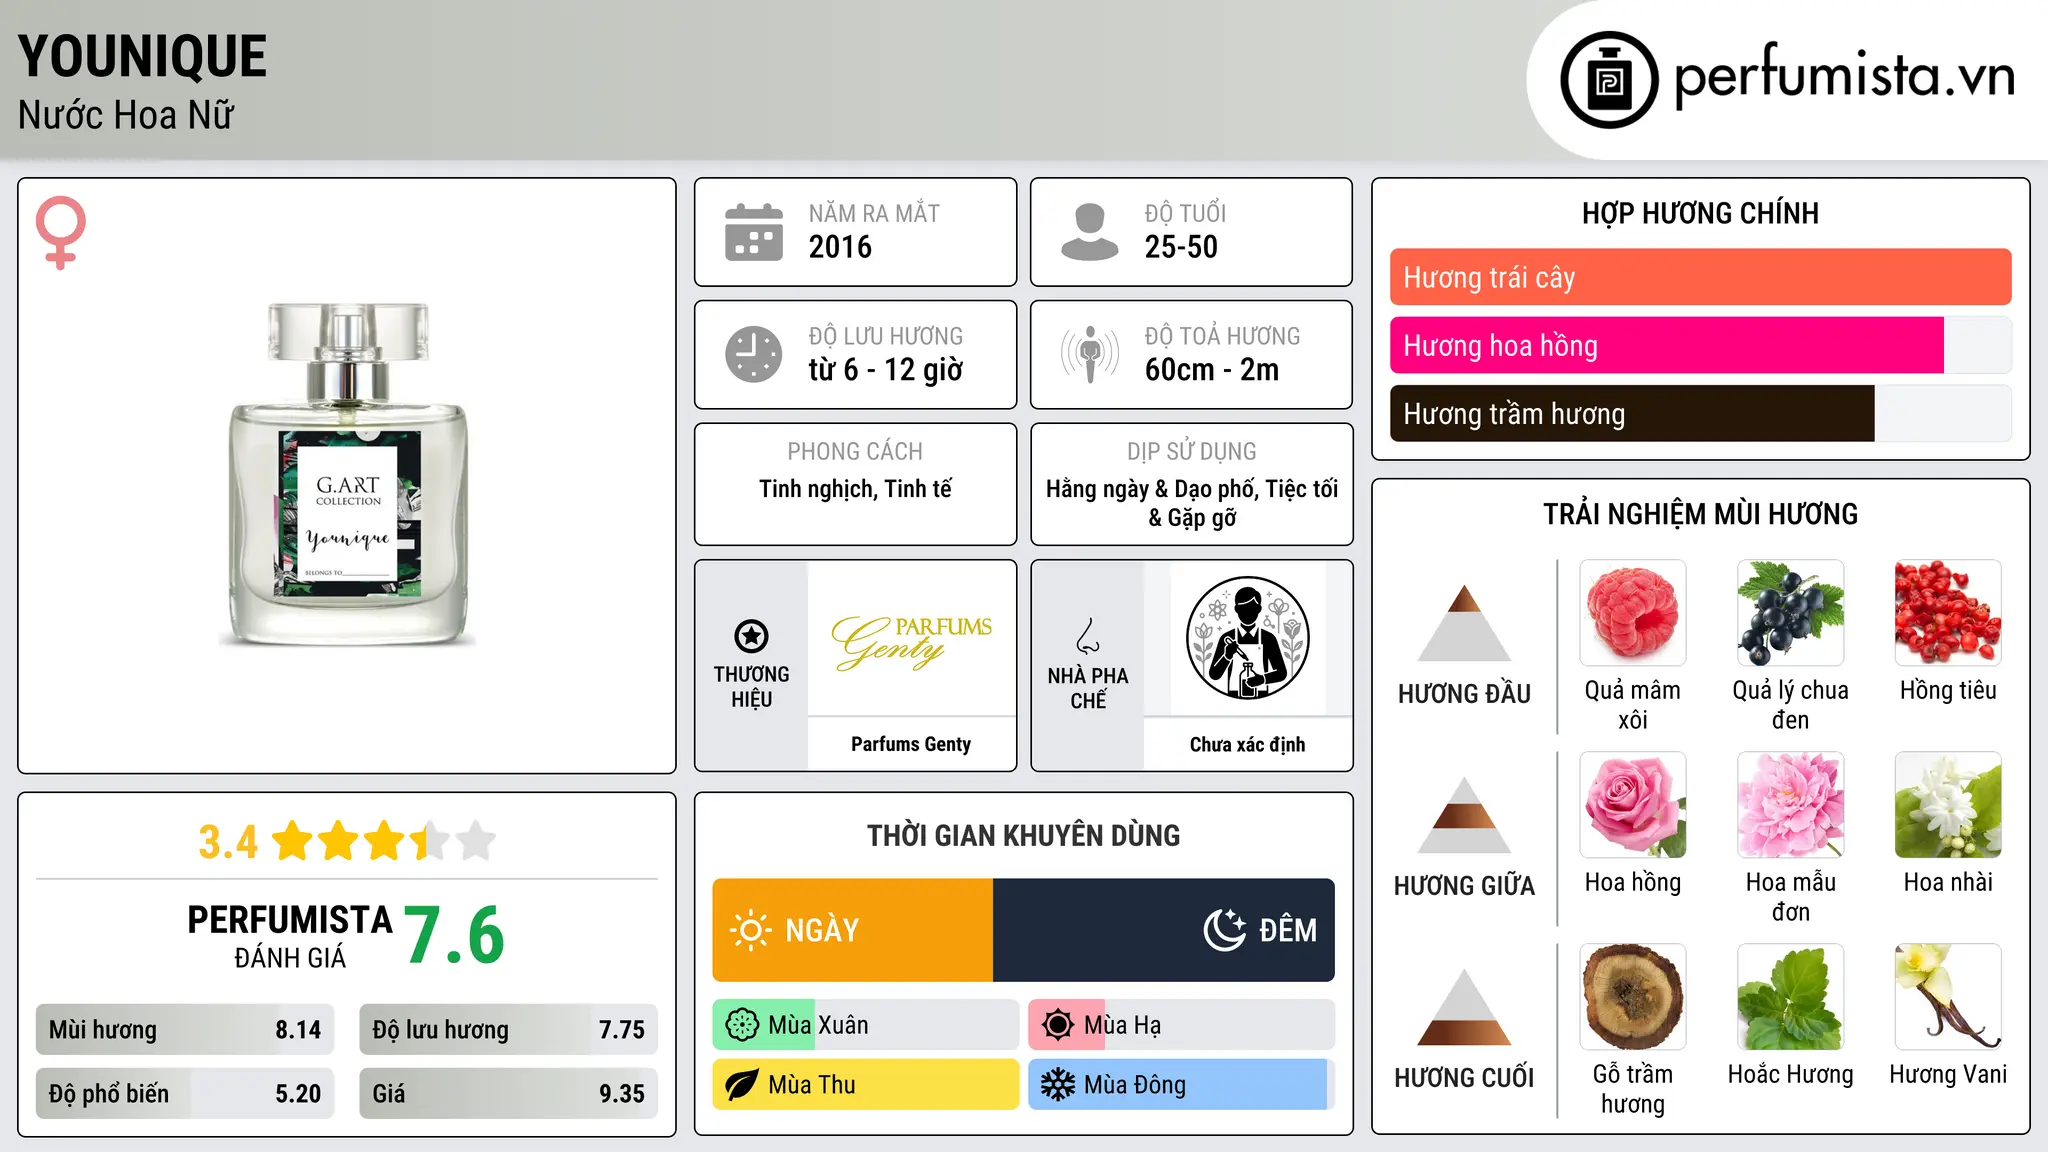
Task: Select the Hoắc Hương patchouli note image
Action: coord(1790,997)
